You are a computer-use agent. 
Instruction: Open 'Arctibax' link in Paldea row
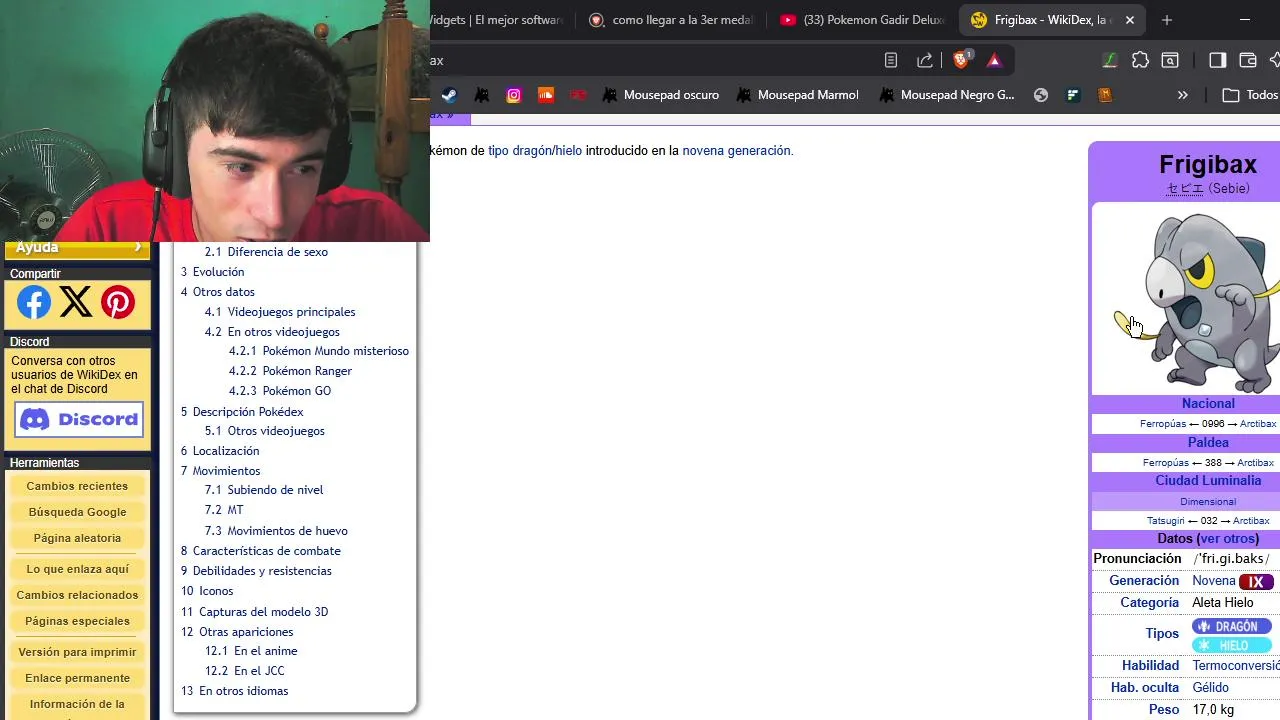(x=1255, y=463)
